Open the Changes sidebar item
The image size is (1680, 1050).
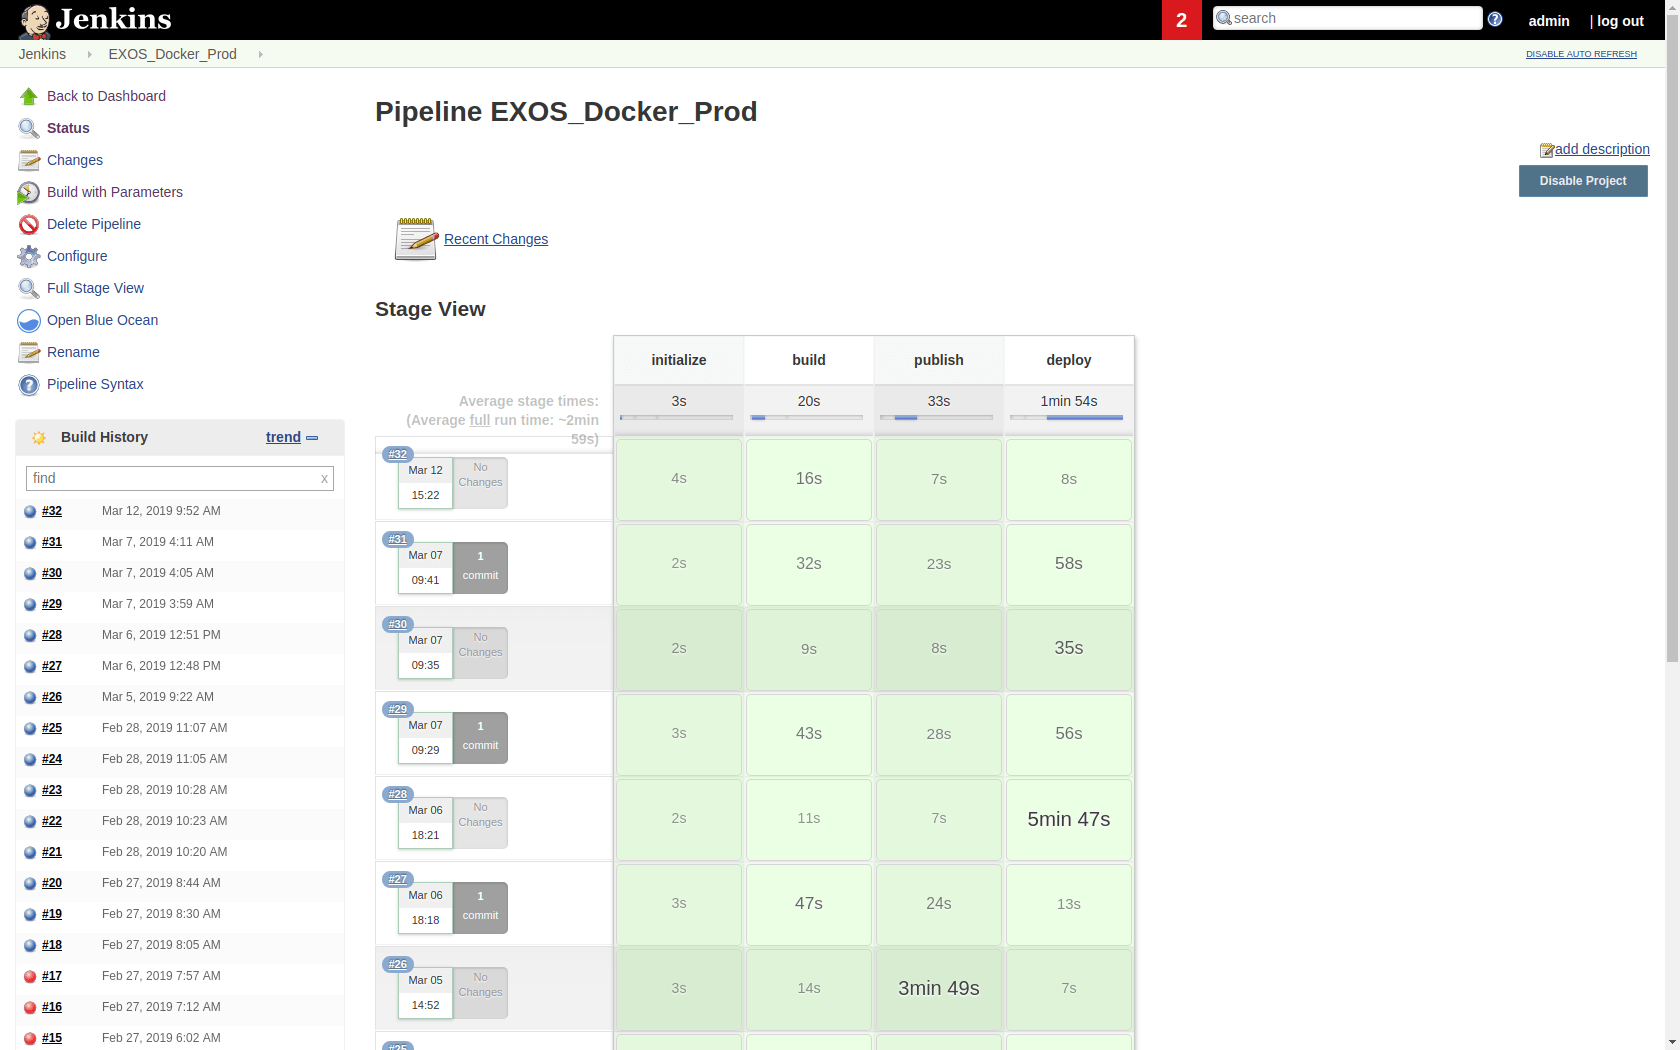coord(75,160)
